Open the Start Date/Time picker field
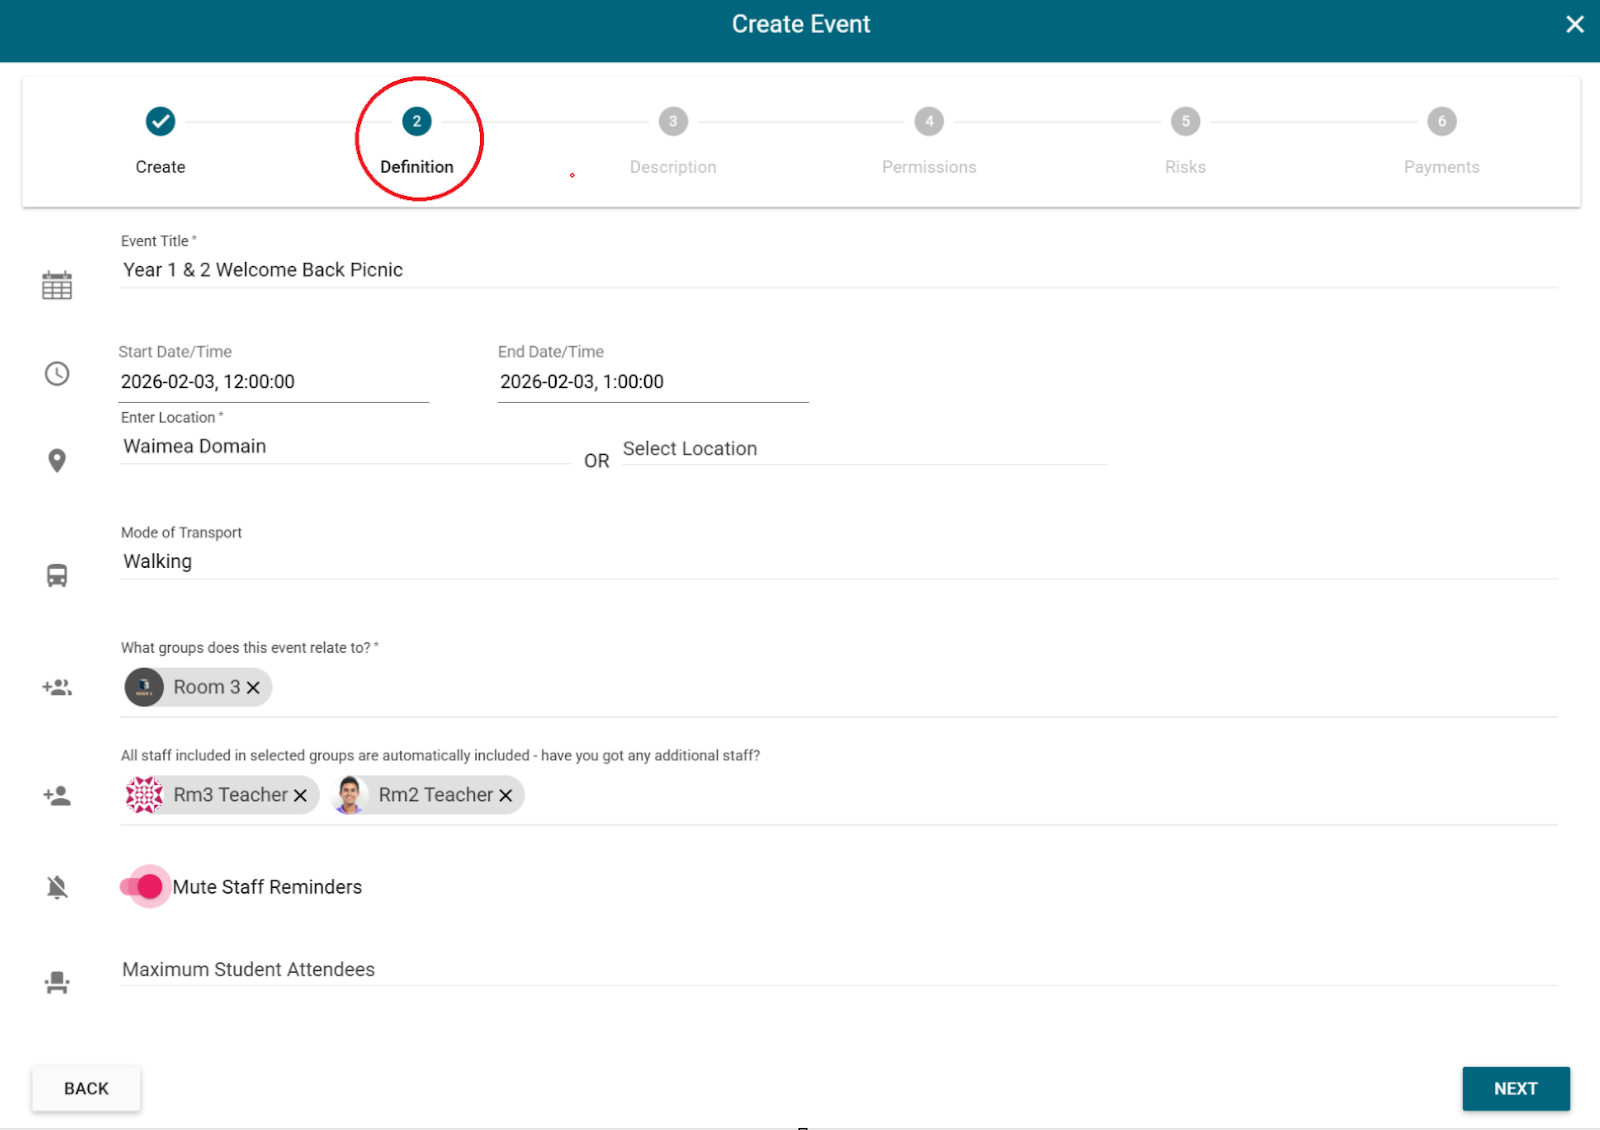 pyautogui.click(x=273, y=382)
